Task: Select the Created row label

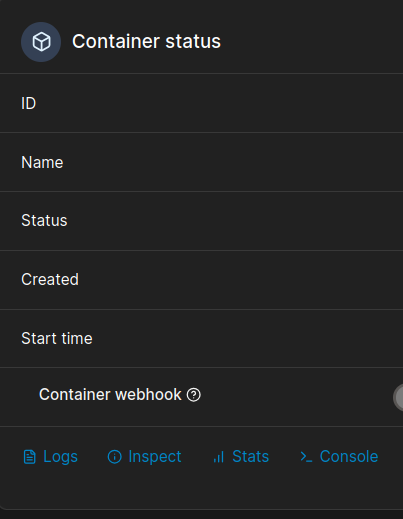Action: [x=50, y=279]
